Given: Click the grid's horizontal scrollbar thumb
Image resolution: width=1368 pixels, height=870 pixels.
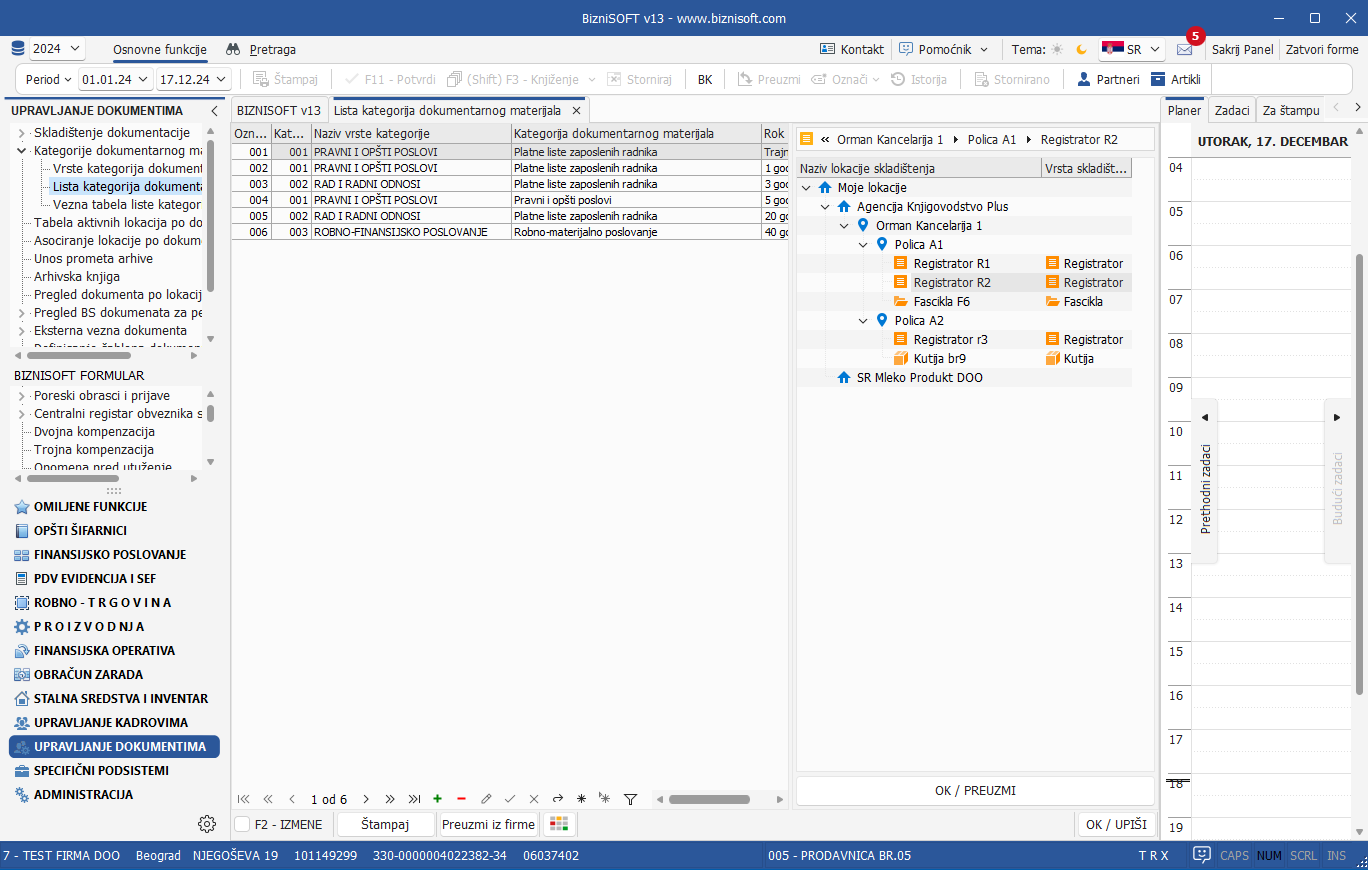Looking at the screenshot, I should 709,799.
